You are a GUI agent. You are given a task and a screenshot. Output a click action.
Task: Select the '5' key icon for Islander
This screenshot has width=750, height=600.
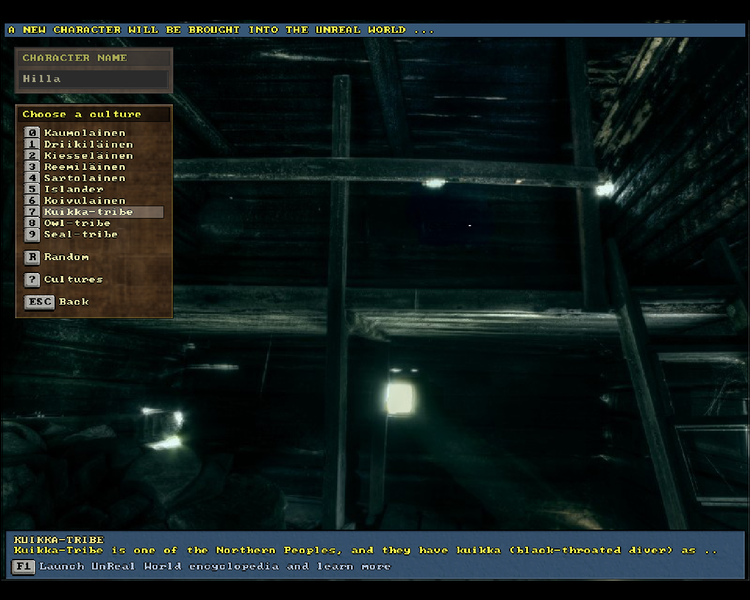(x=32, y=189)
